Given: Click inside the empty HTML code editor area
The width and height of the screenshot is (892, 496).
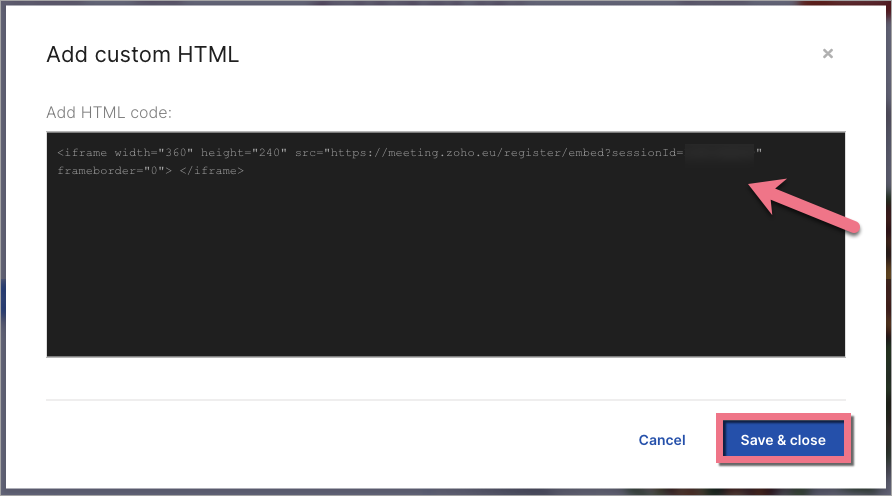Looking at the screenshot, I should 445,270.
